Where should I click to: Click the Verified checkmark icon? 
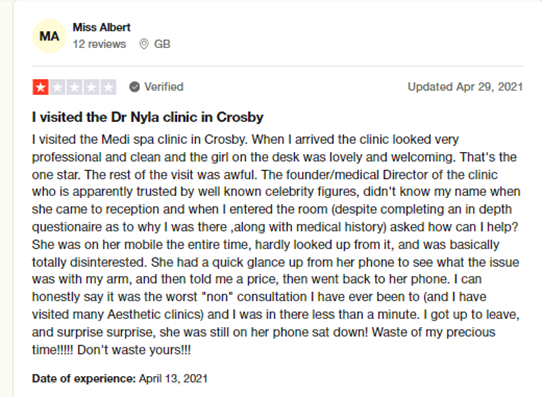coord(134,87)
